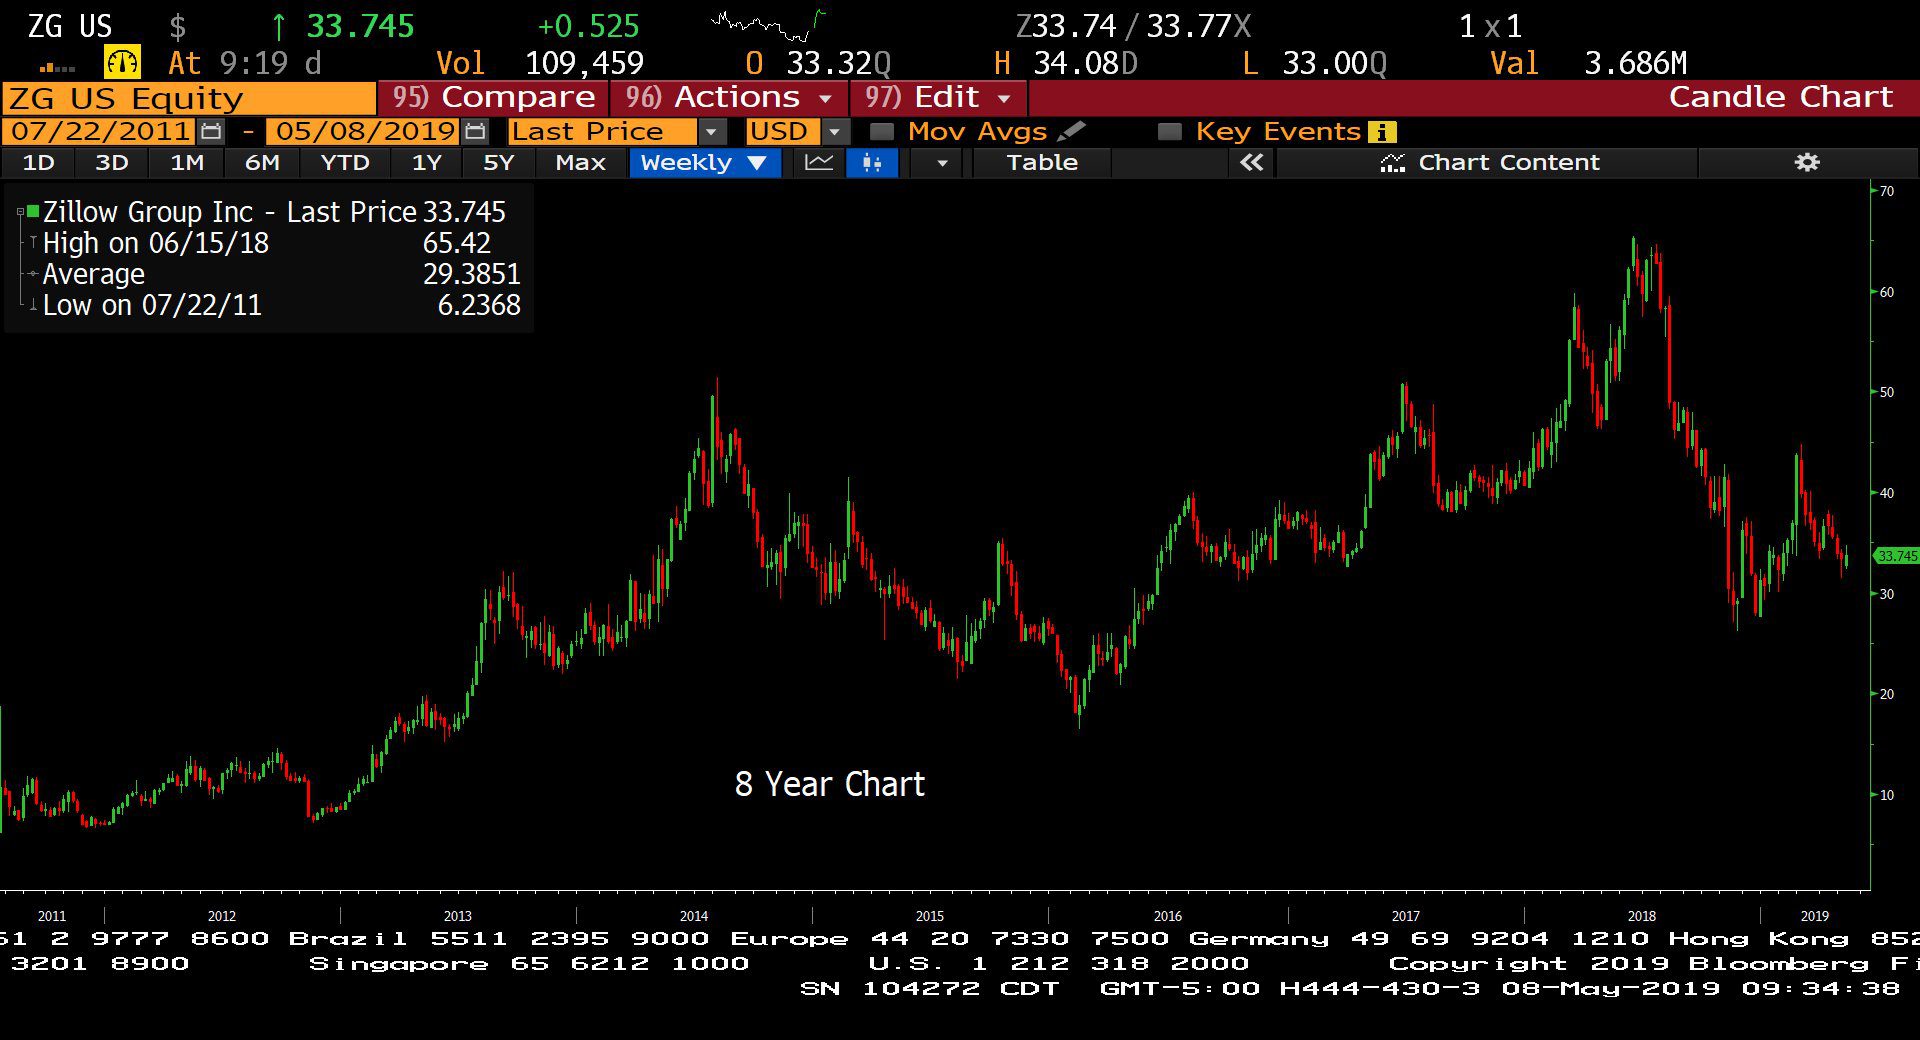Click the 8 Year Chart annotation
1920x1040 pixels.
829,784
